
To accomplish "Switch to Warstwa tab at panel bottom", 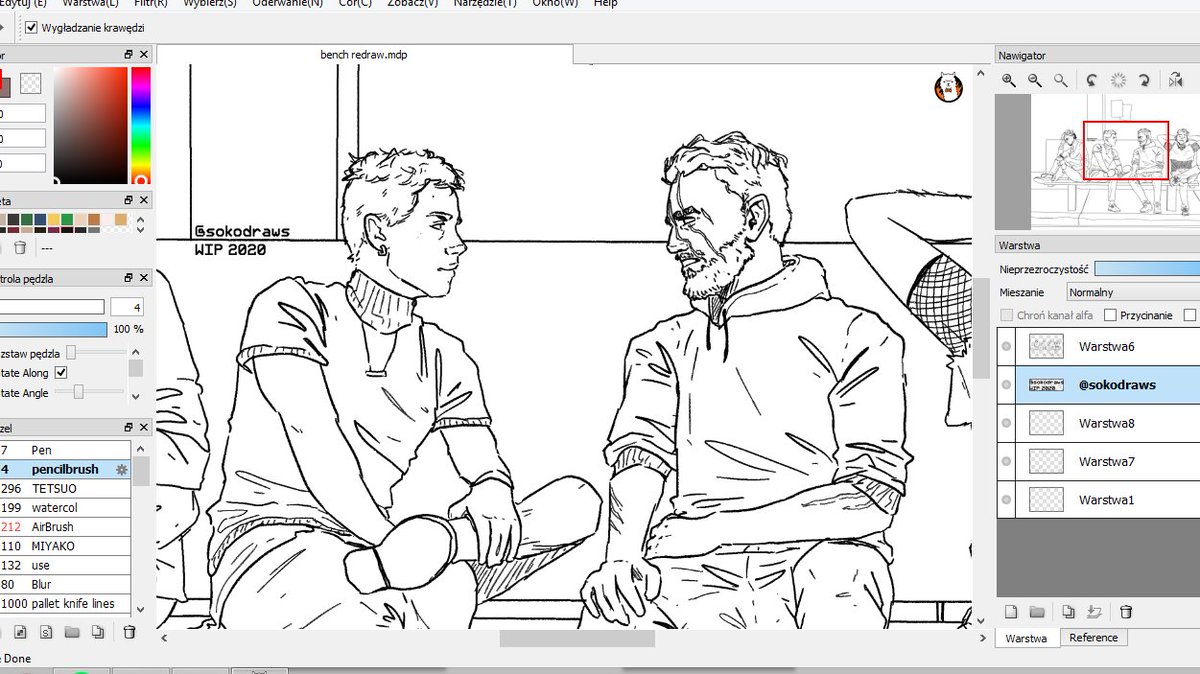I will (1026, 638).
